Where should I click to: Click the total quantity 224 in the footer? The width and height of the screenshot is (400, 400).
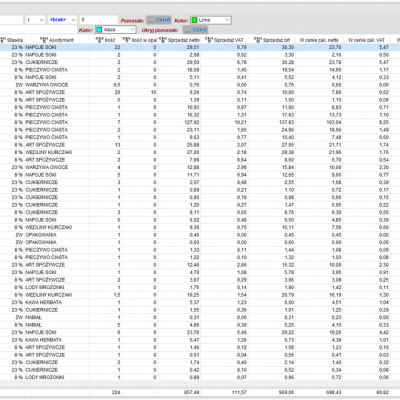point(116,392)
